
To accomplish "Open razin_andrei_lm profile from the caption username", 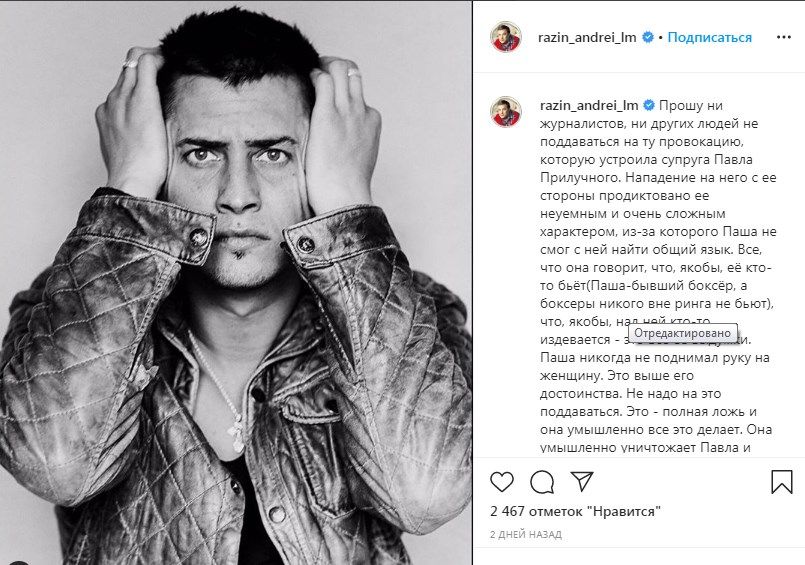I will 589,106.
